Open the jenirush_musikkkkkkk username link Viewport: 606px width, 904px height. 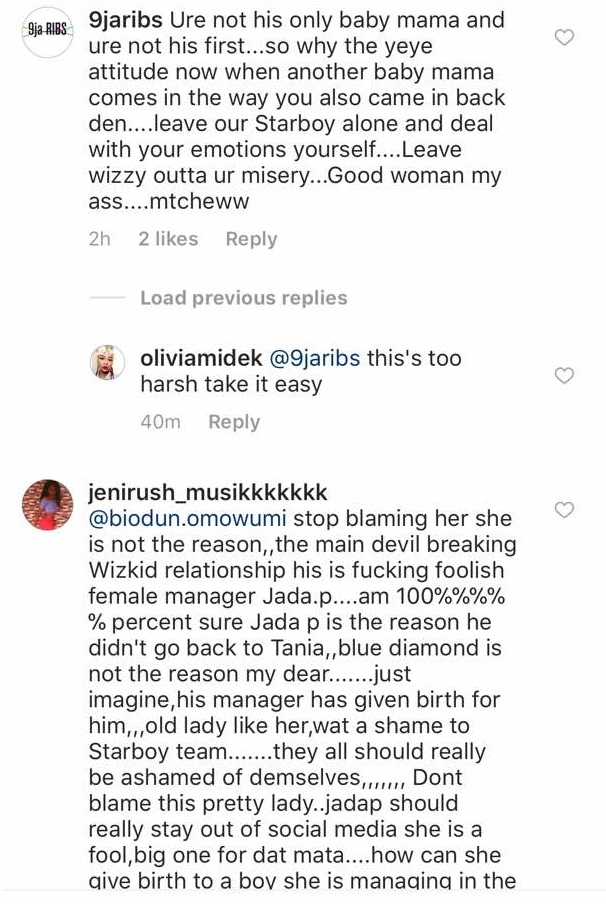tap(208, 493)
